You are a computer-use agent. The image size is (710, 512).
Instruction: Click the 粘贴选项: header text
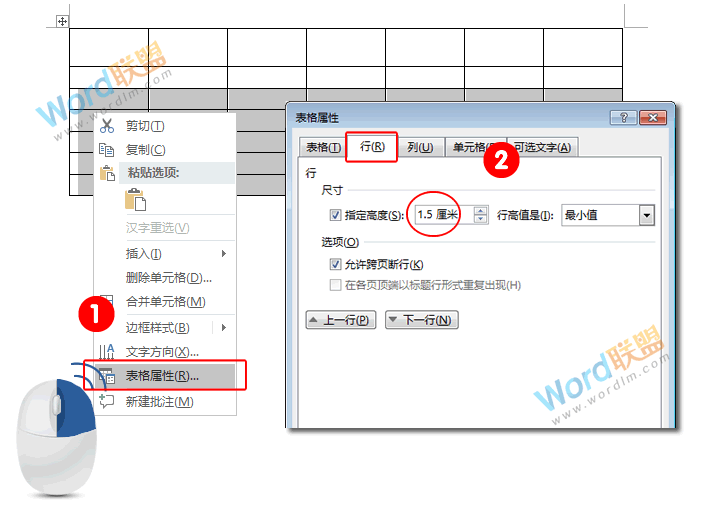click(x=154, y=172)
